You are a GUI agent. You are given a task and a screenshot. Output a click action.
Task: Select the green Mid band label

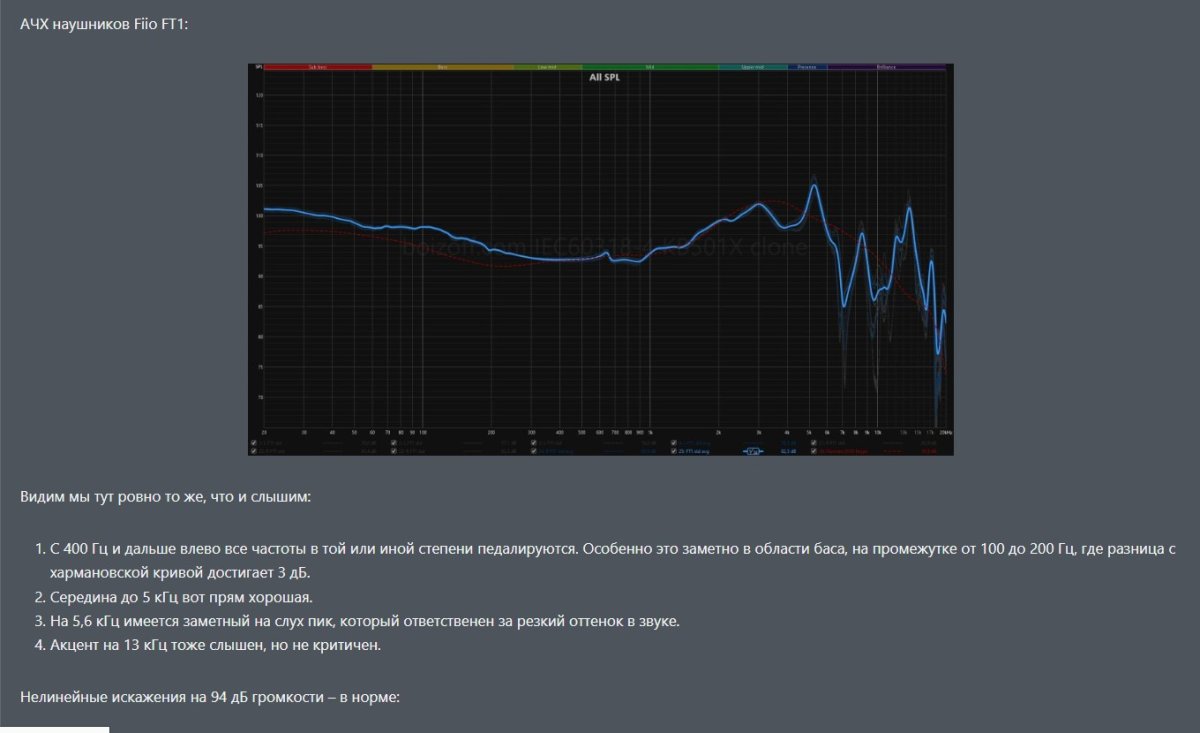[649, 68]
